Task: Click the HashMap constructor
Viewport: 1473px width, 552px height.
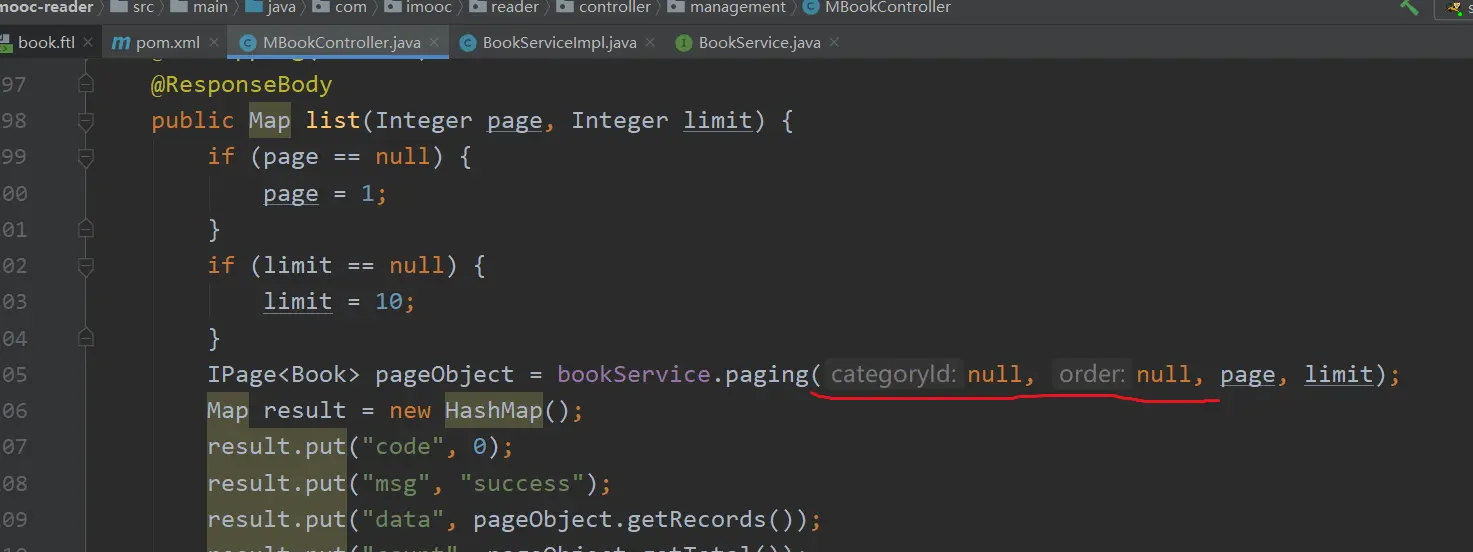Action: click(x=494, y=411)
